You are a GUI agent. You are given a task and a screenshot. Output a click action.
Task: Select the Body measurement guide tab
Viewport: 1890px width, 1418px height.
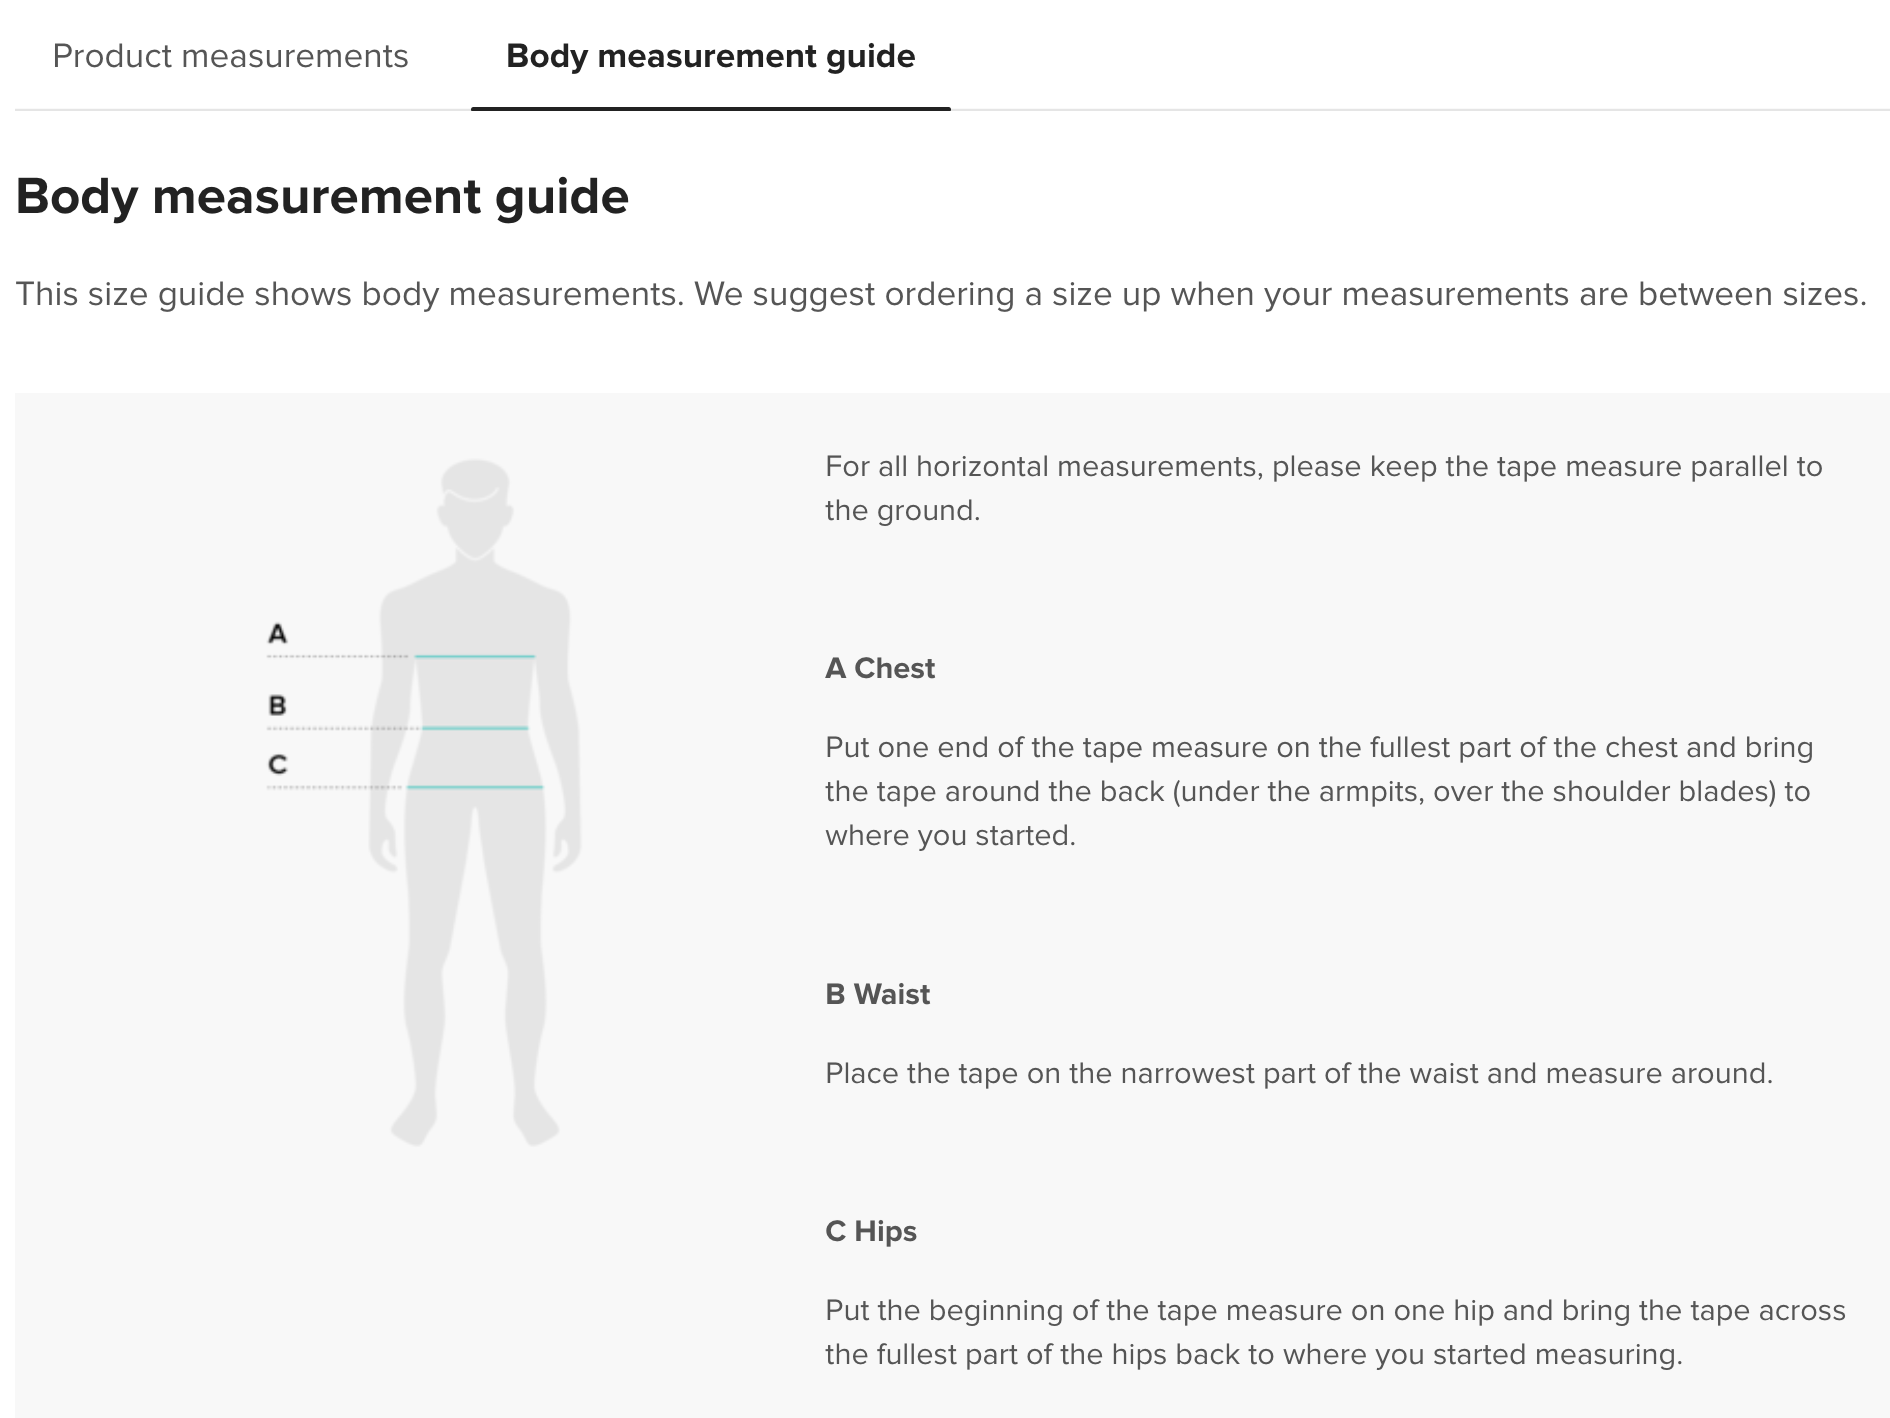[710, 56]
